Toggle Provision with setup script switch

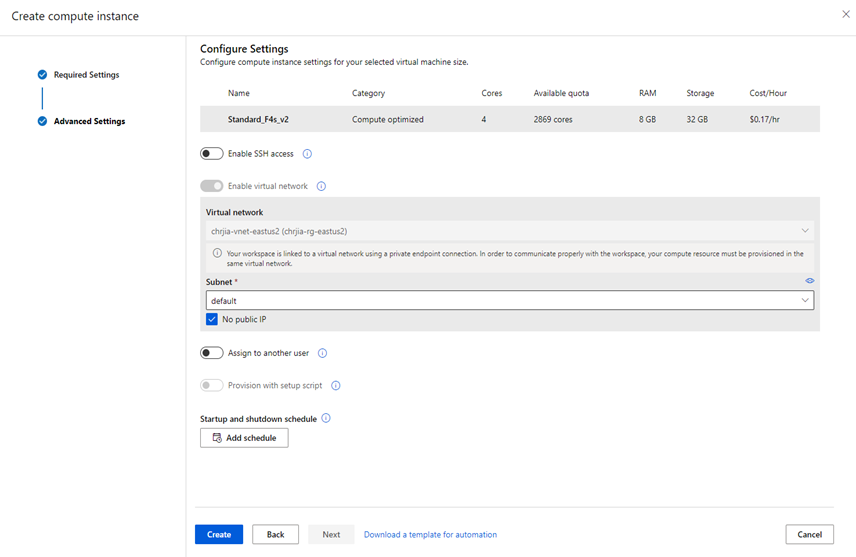(x=212, y=386)
